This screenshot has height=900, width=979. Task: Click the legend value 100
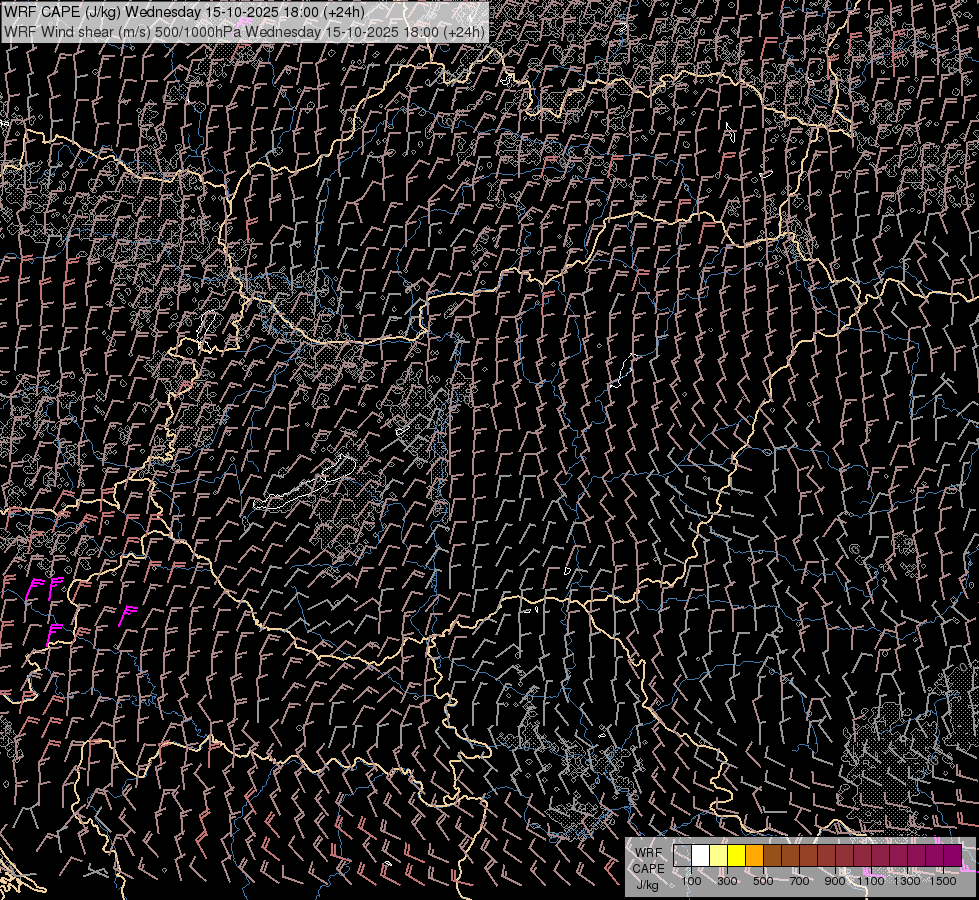(691, 881)
